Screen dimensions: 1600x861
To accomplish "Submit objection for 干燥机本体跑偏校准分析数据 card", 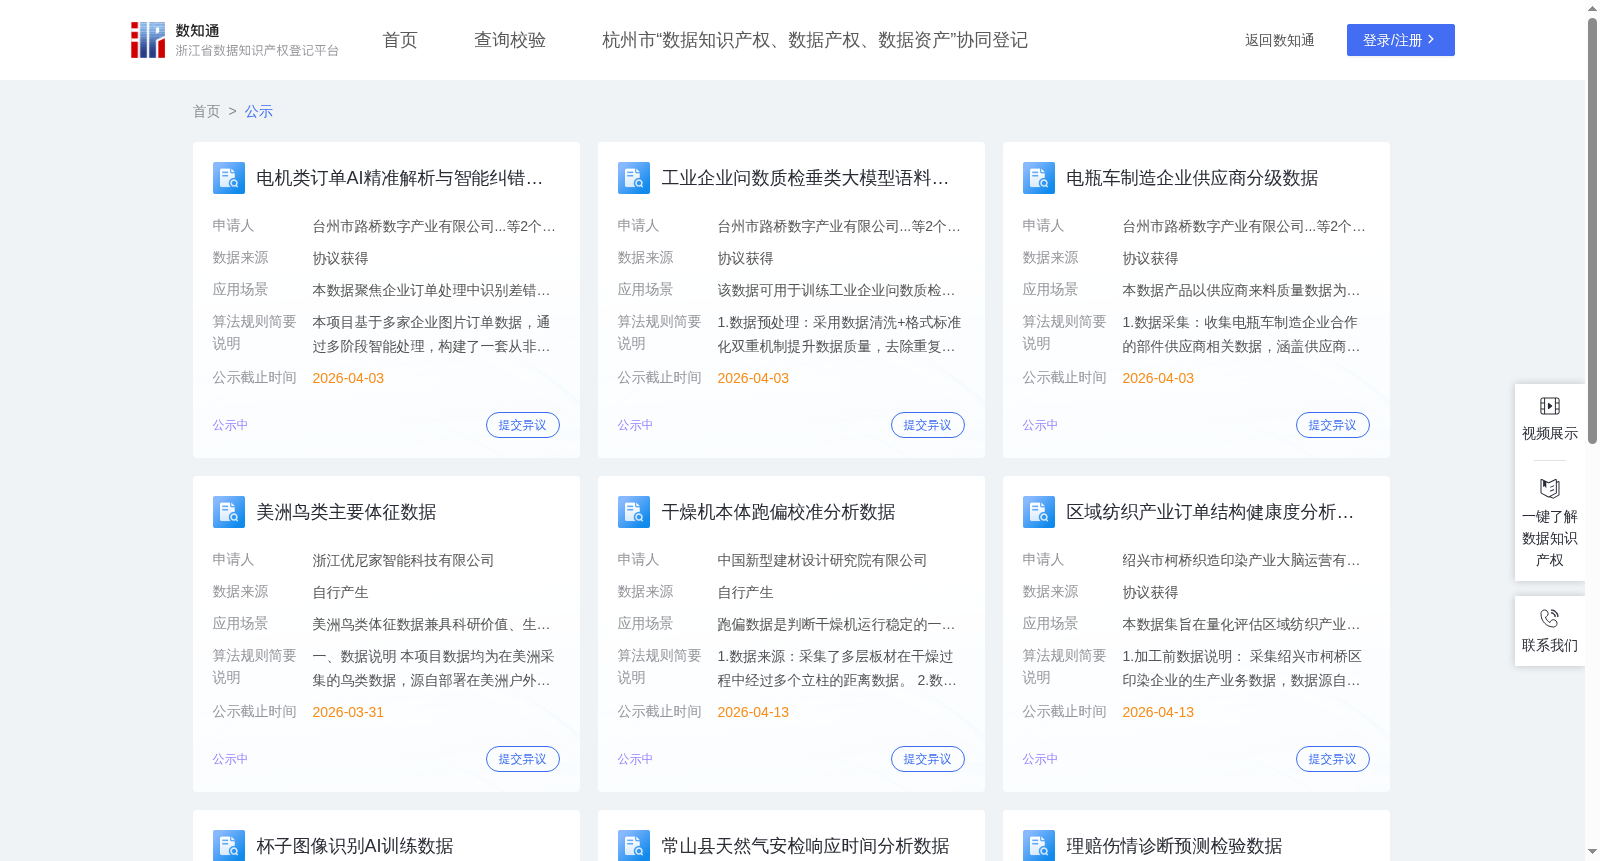I will coord(928,759).
